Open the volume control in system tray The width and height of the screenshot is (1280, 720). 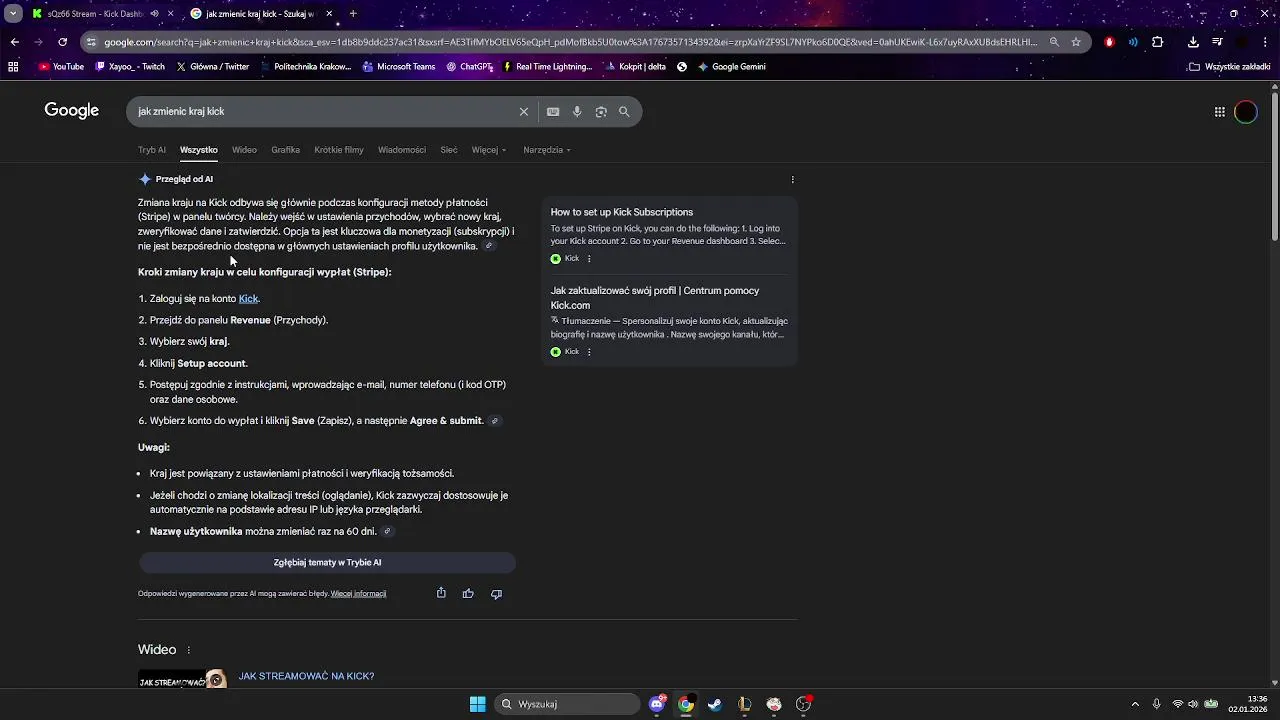pyautogui.click(x=1192, y=704)
